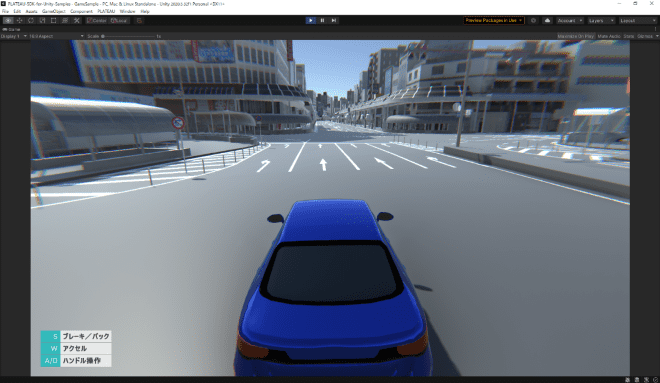This screenshot has height=383, width=660.
Task: Select the Rotate tool
Action: click(x=31, y=20)
